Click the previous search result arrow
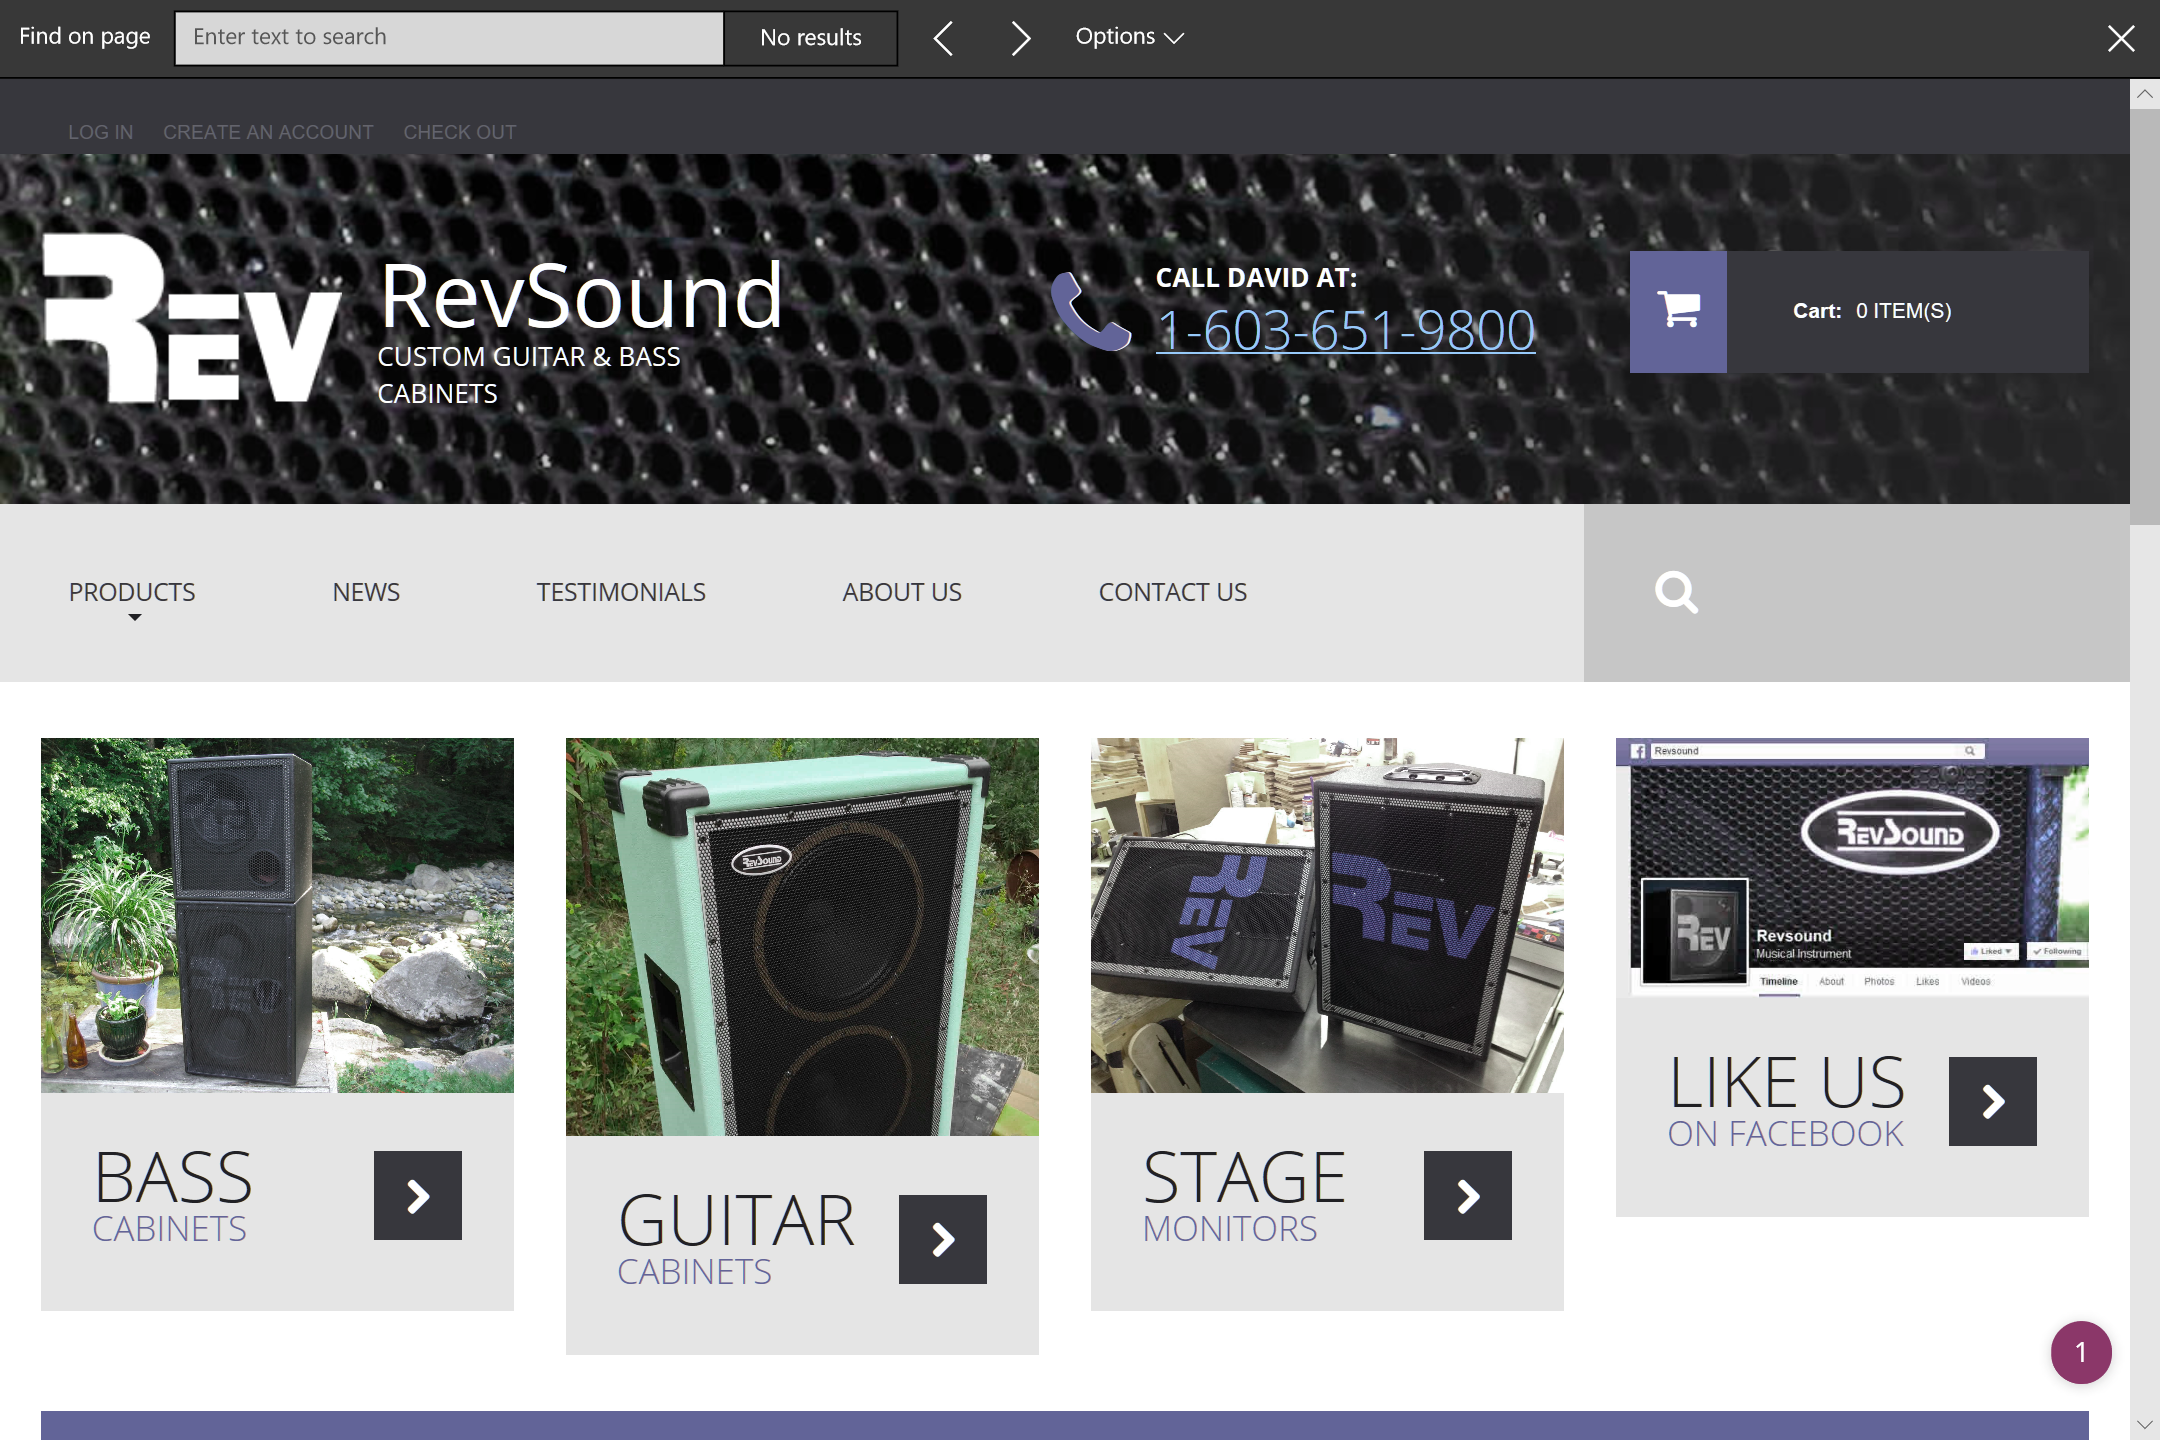Image resolution: width=2160 pixels, height=1440 pixels. (x=943, y=39)
